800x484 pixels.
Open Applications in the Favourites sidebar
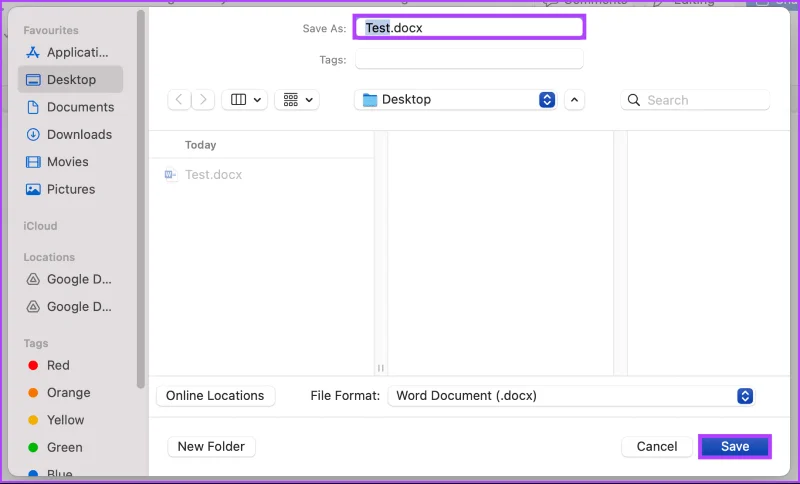70,53
